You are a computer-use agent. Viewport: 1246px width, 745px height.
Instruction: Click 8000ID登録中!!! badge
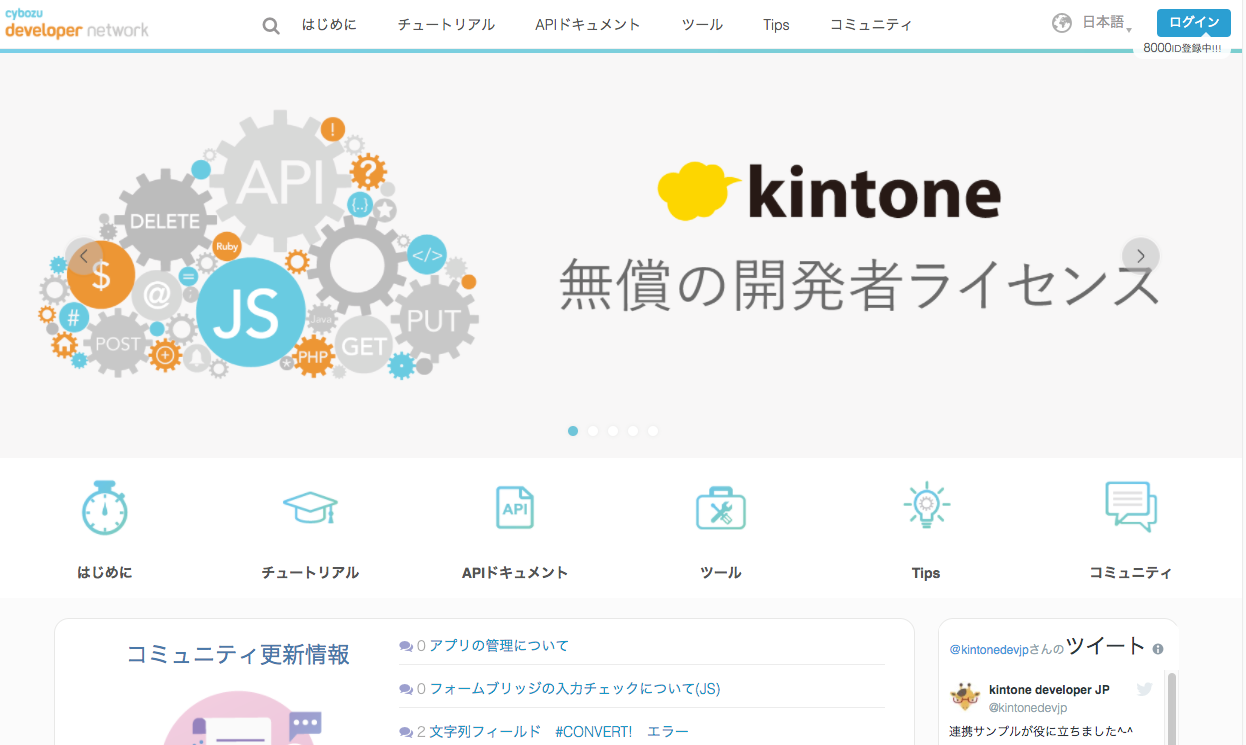(1182, 48)
